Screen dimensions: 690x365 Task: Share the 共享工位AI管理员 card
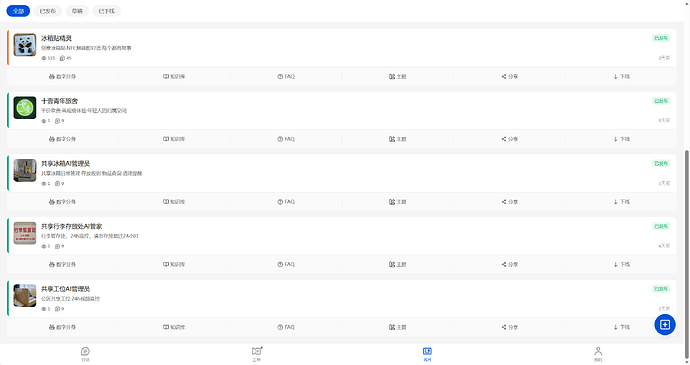pos(509,327)
